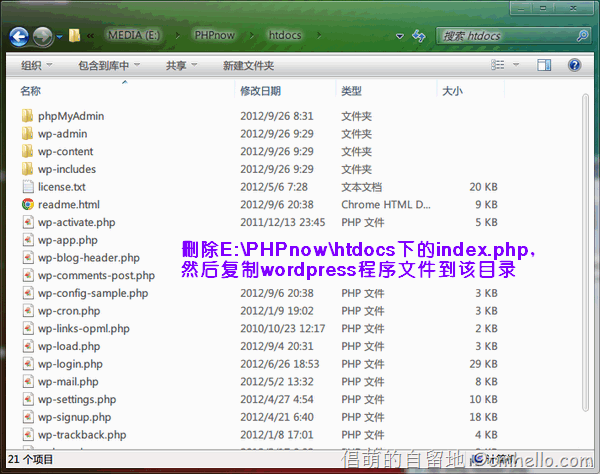Click the 文本文档 type of license.txt
This screenshot has width=600, height=474.
coord(362,187)
